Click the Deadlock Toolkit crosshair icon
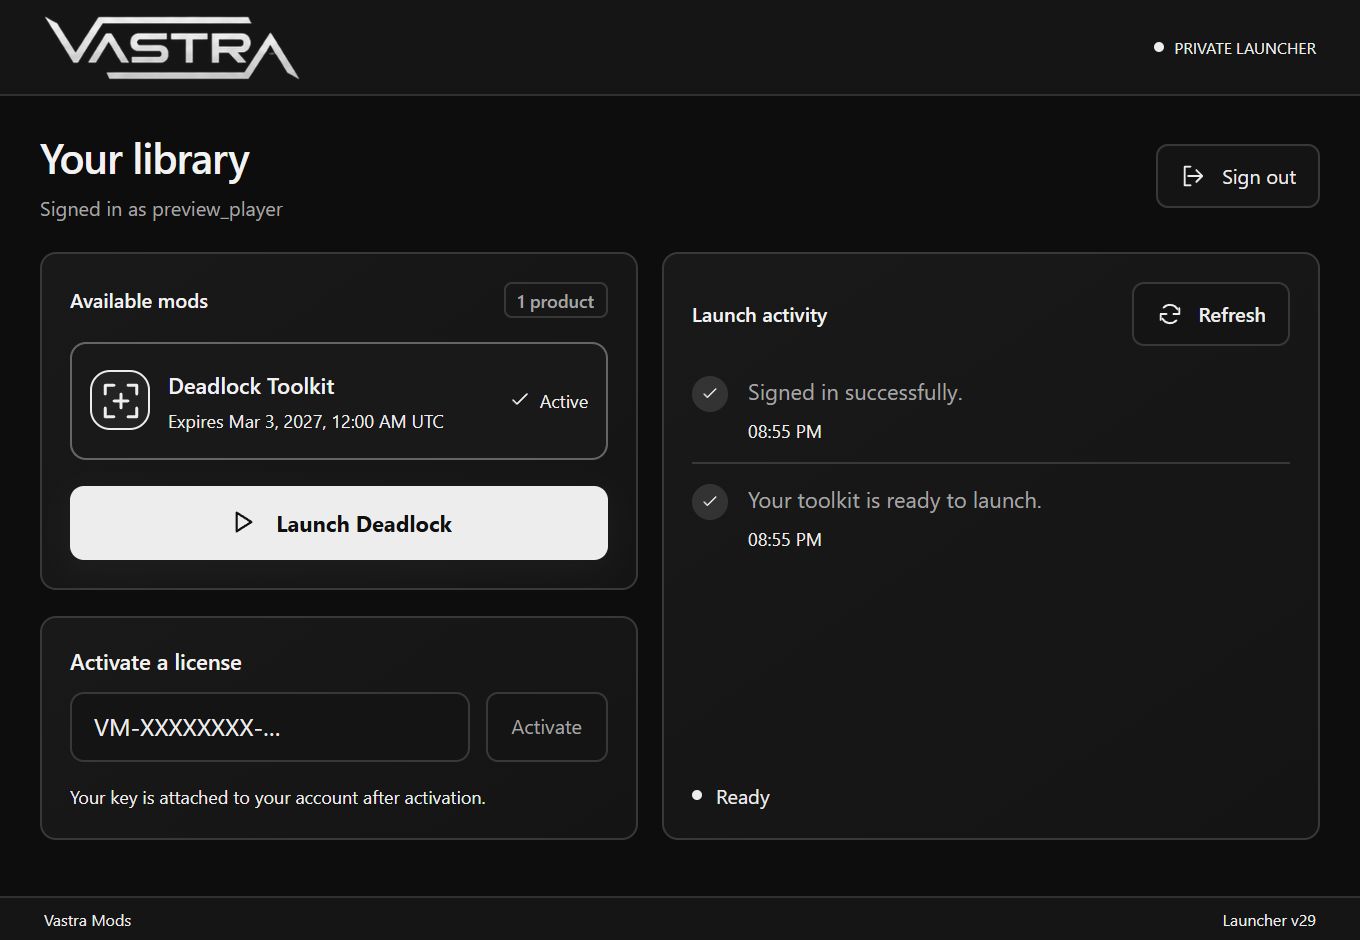This screenshot has width=1360, height=940. point(120,400)
